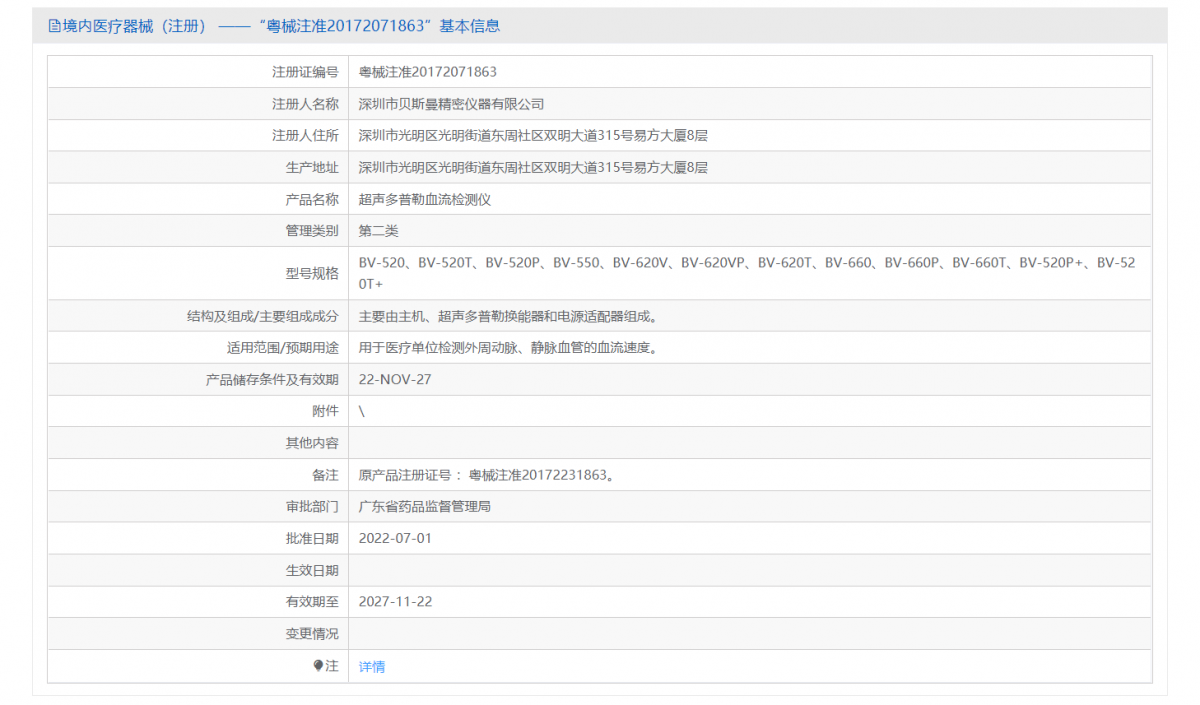Screen dimensions: 1200x705
Task: Select the approval date 2022-07-01 cell
Action: click(394, 538)
